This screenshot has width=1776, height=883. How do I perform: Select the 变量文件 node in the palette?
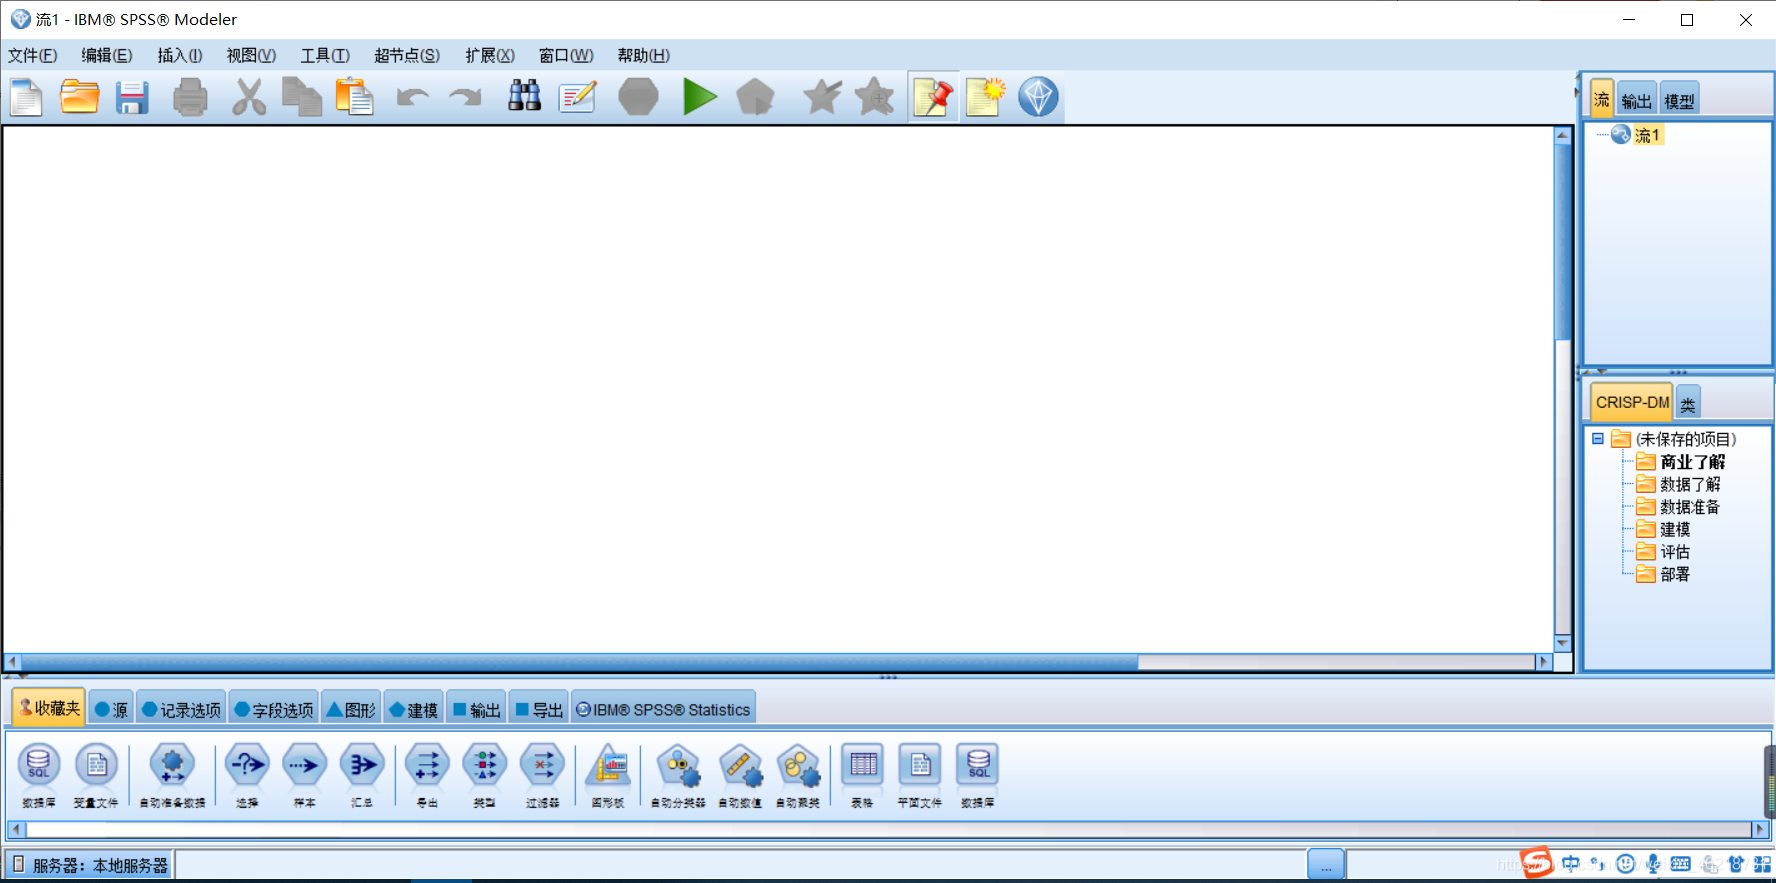(x=96, y=775)
